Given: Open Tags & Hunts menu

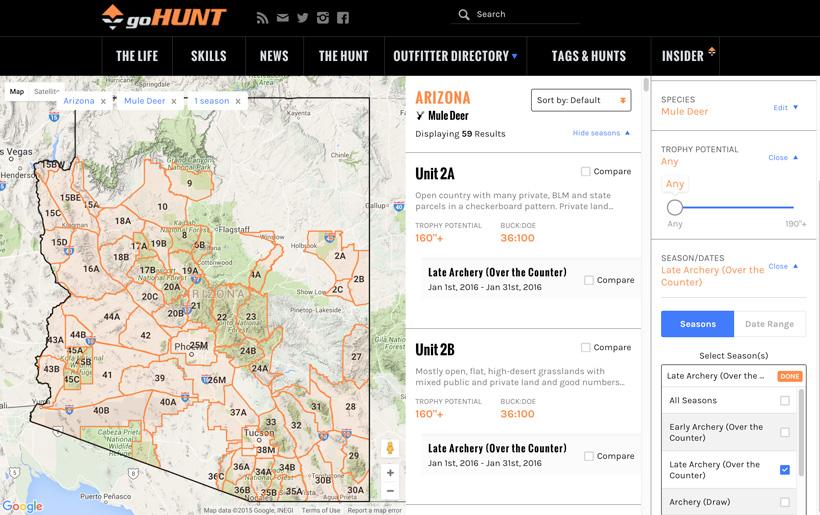Looking at the screenshot, I should click(589, 56).
